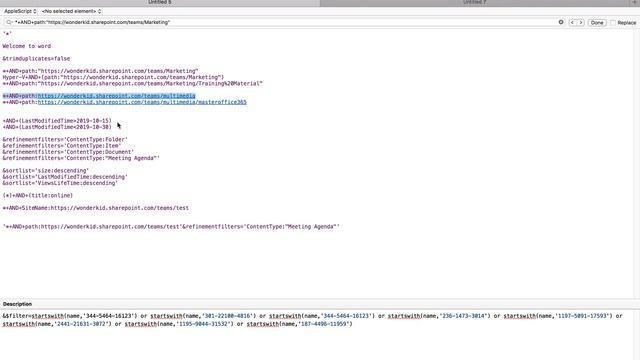The width and height of the screenshot is (640, 360).
Task: Click the '2441-21631-3072' startswith entry
Action: 57,324
